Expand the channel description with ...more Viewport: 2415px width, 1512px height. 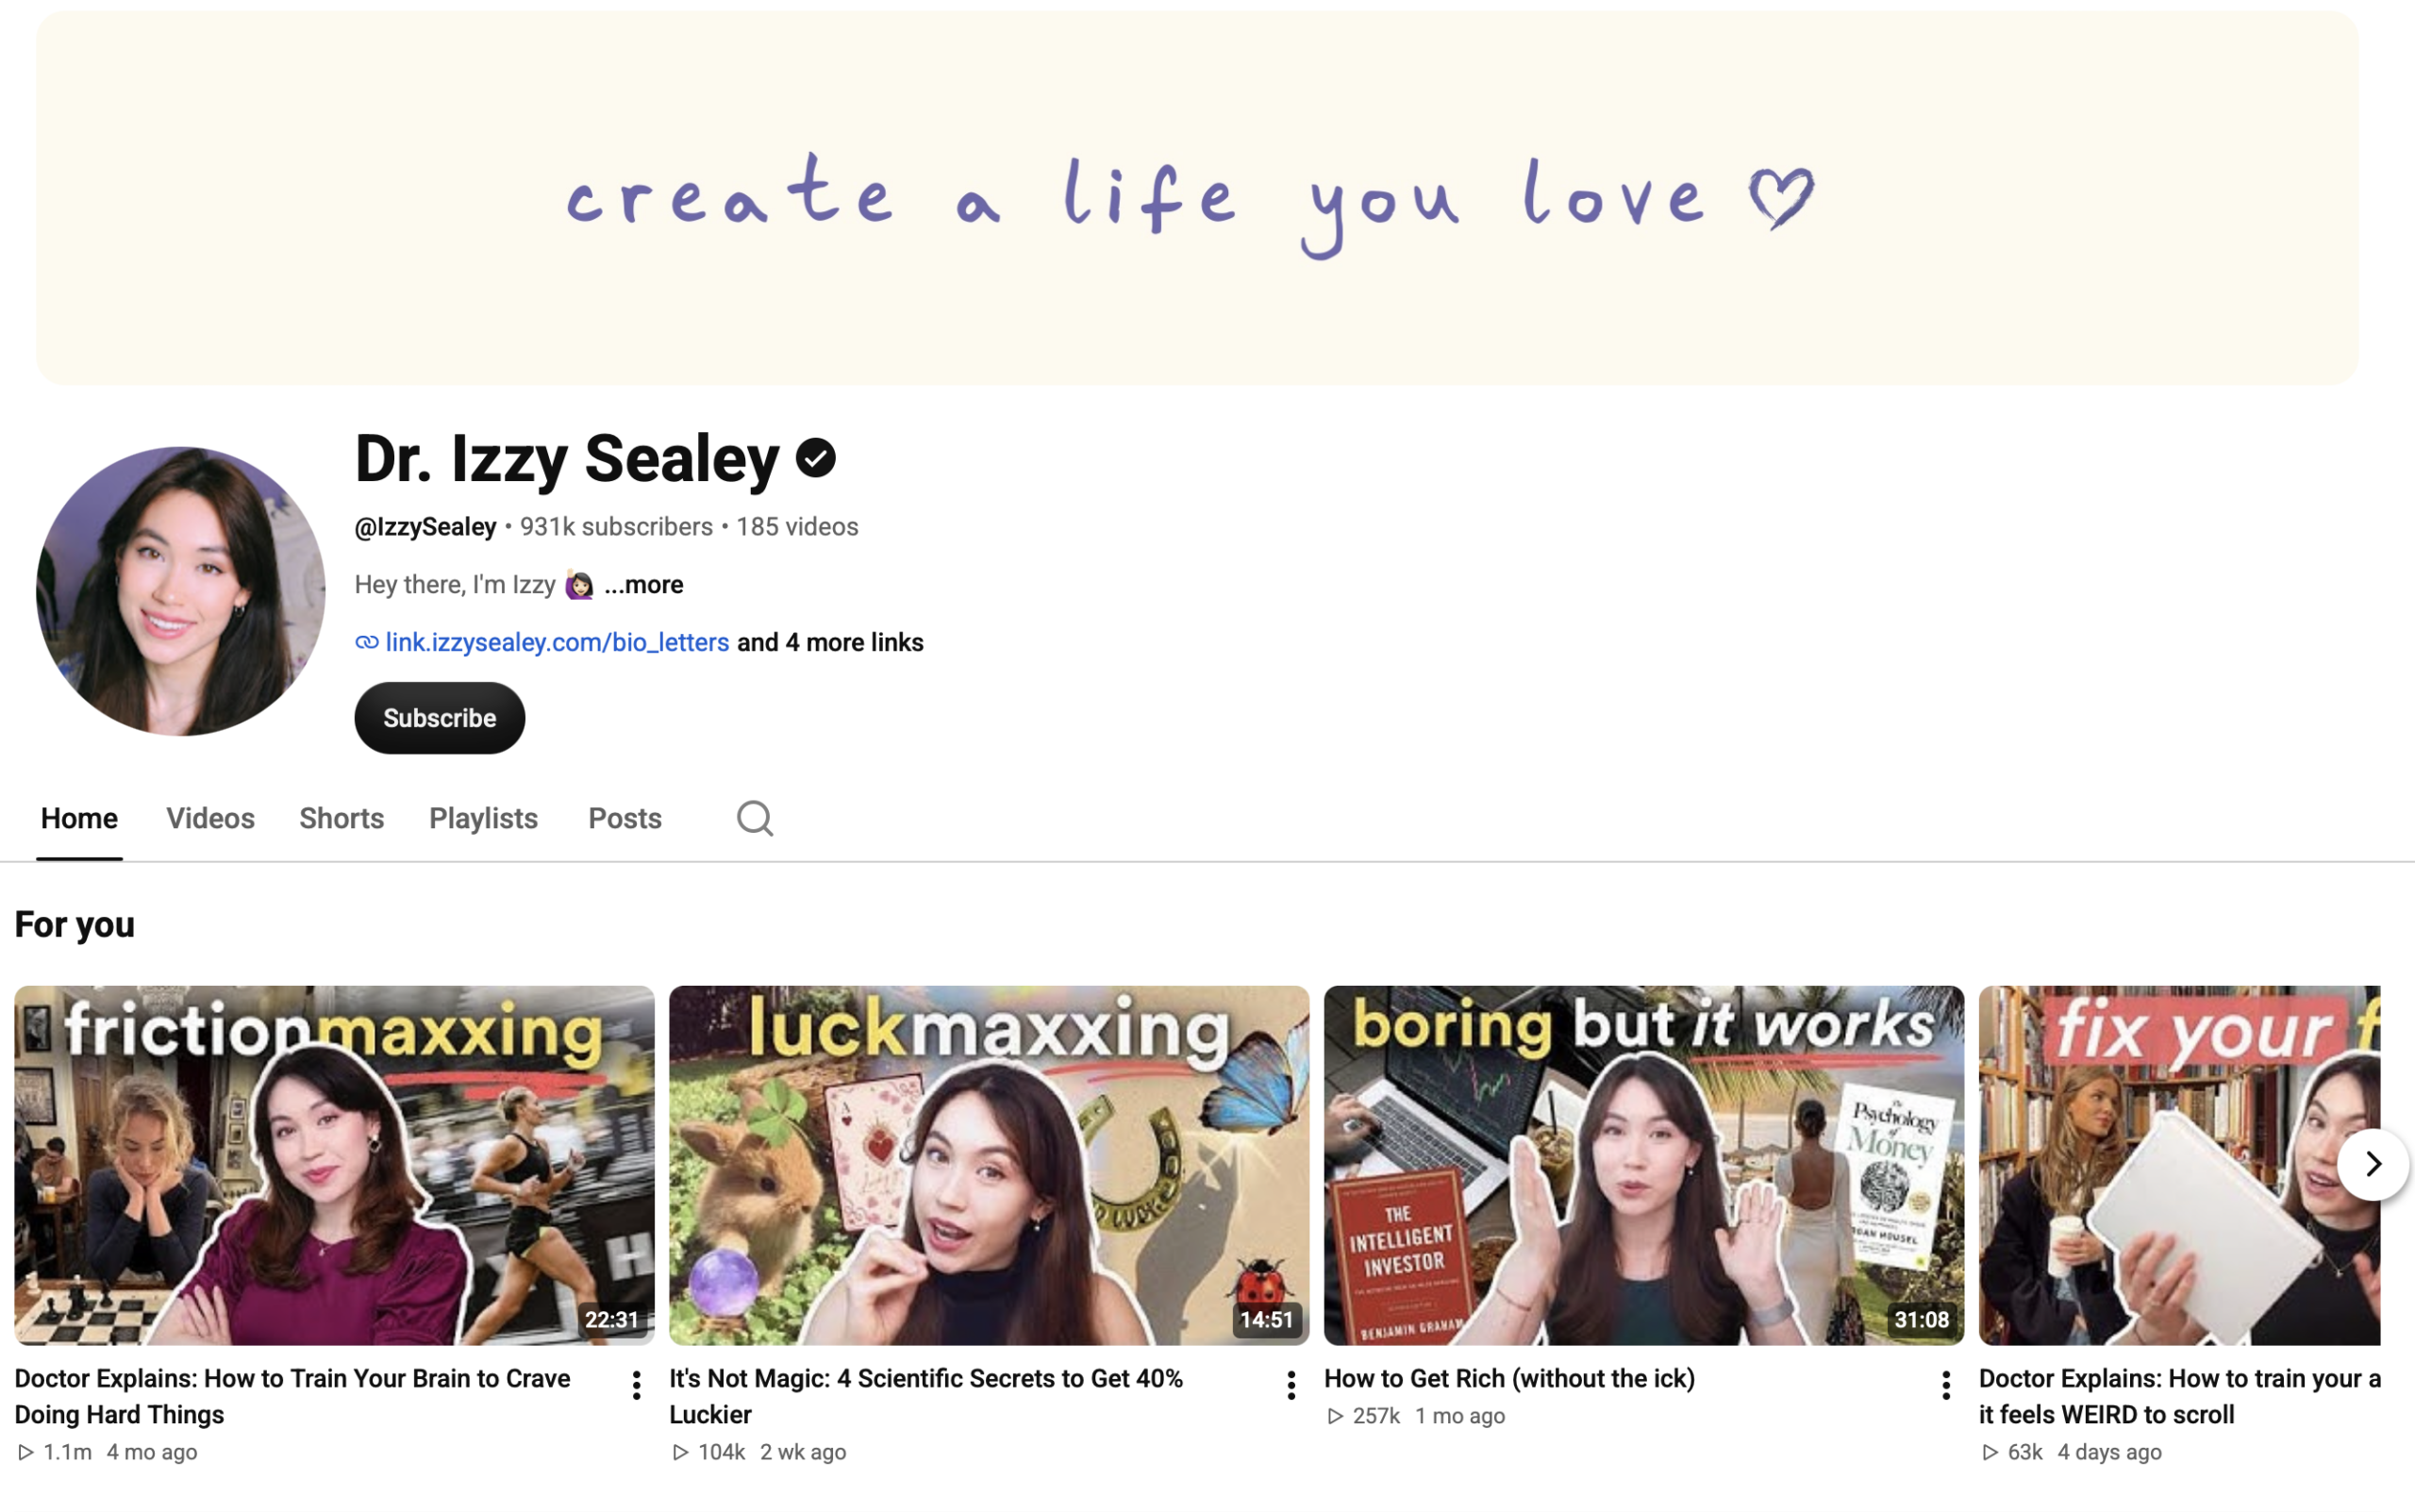tap(644, 584)
